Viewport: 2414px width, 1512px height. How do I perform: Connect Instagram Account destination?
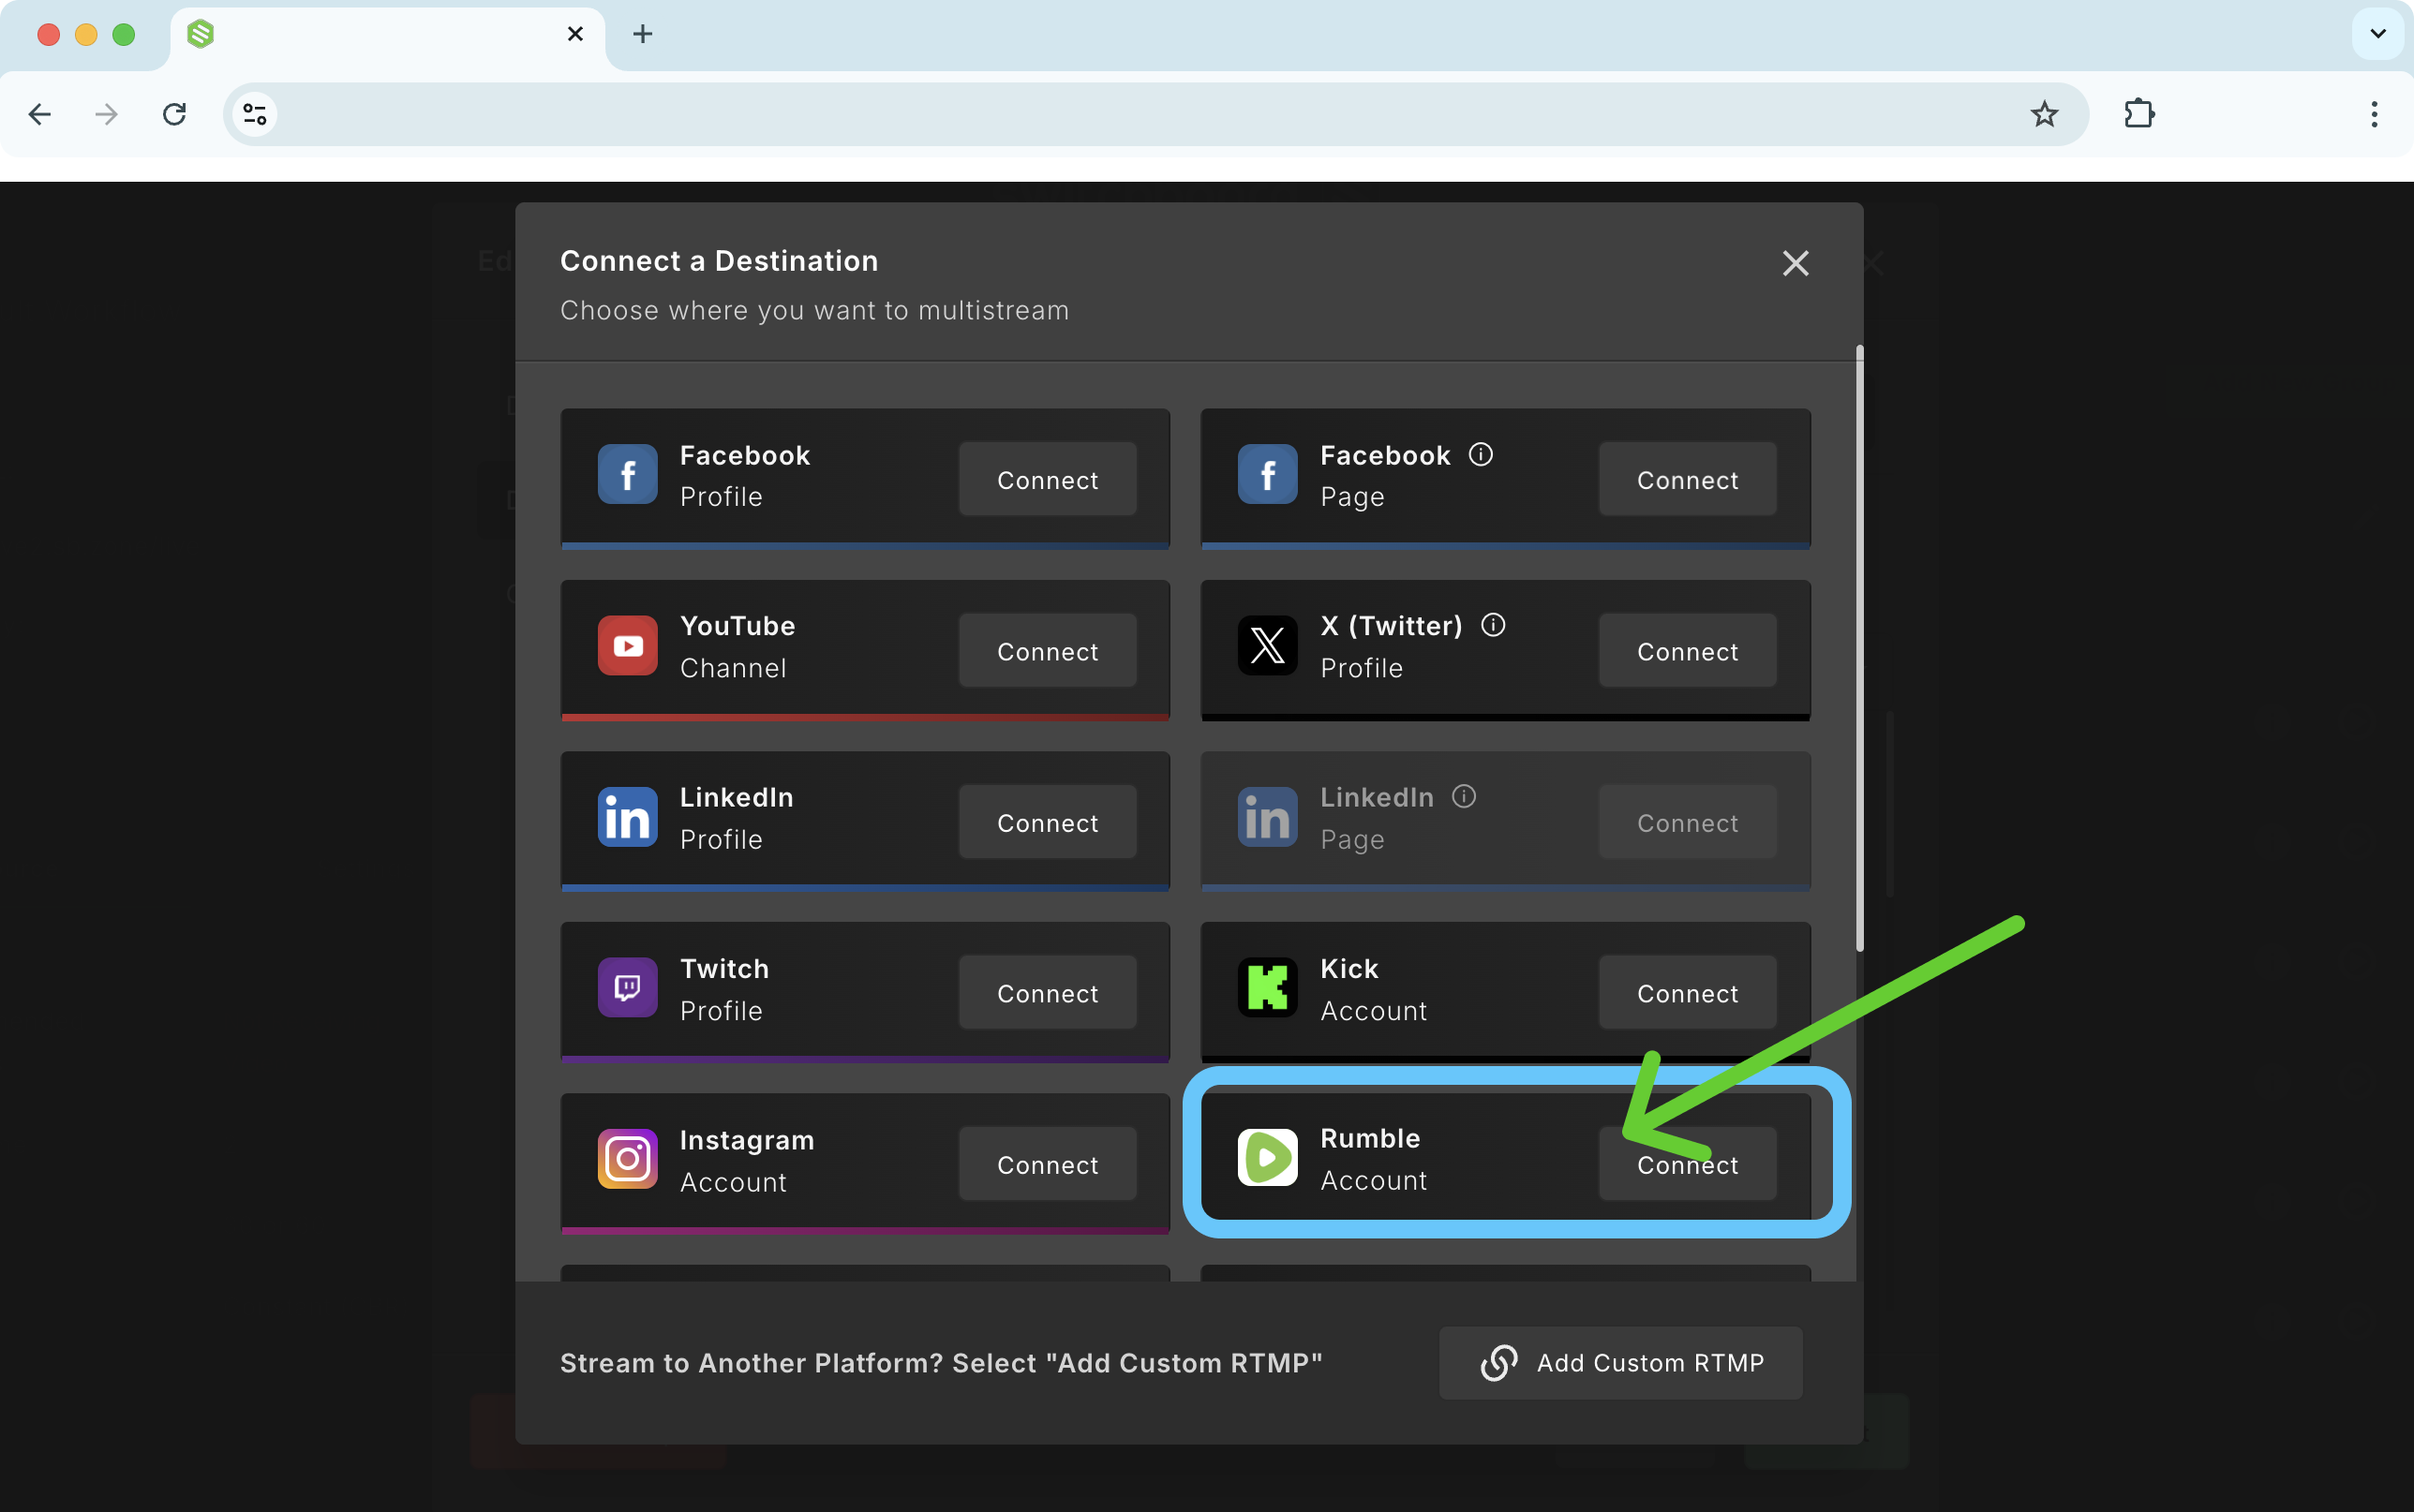1047,1164
